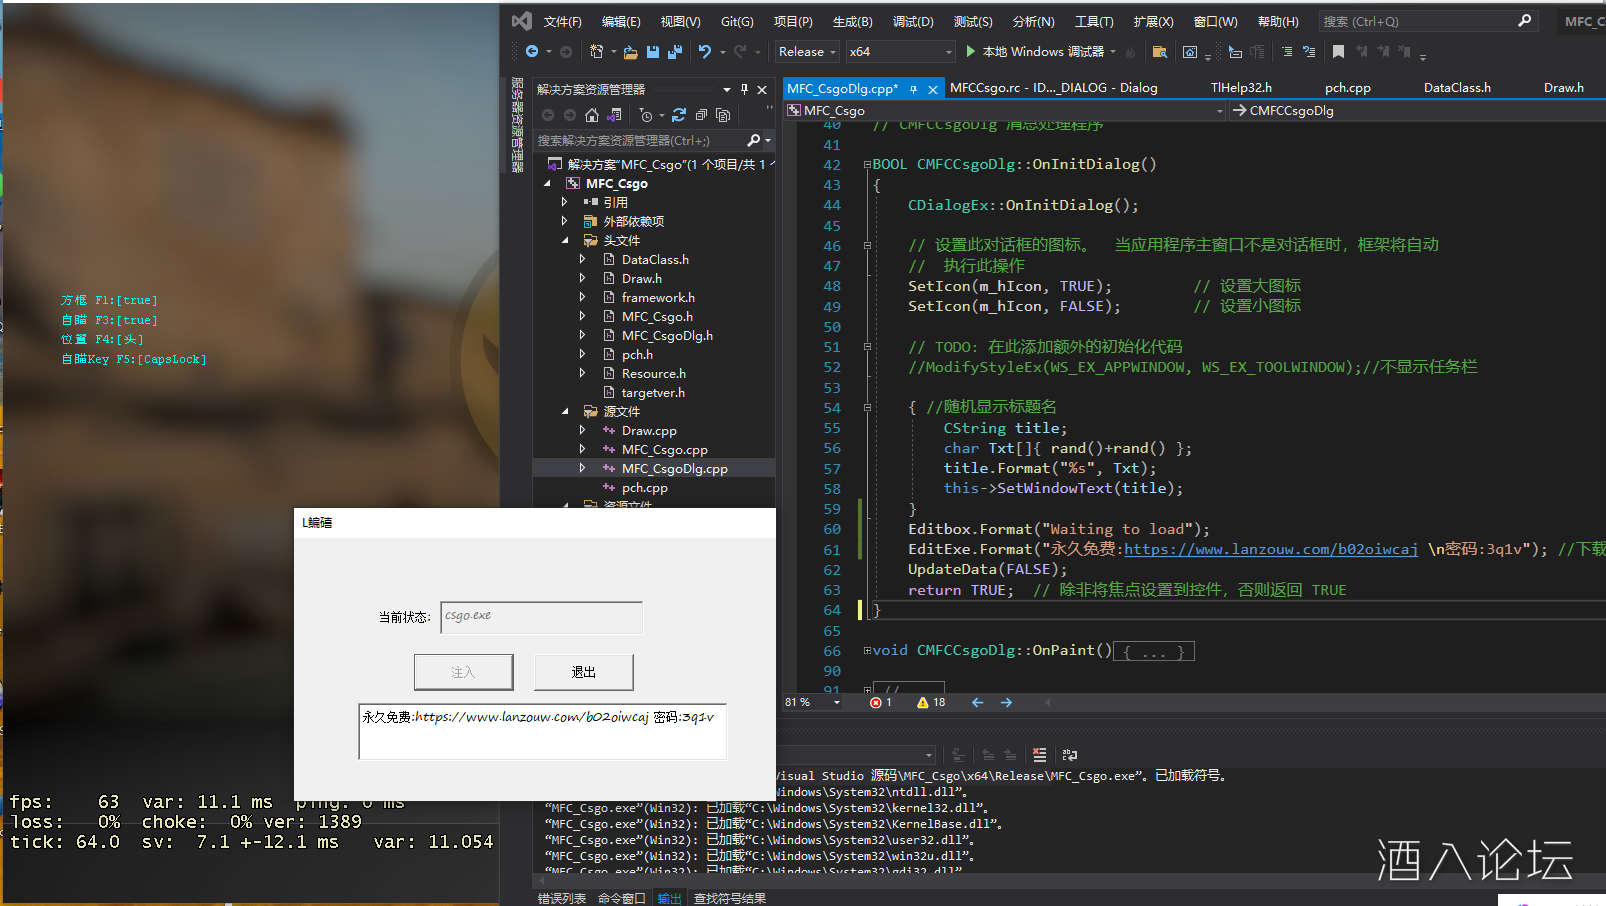Select MFC_CsgoDlg.h in Solution Explorer

[667, 336]
